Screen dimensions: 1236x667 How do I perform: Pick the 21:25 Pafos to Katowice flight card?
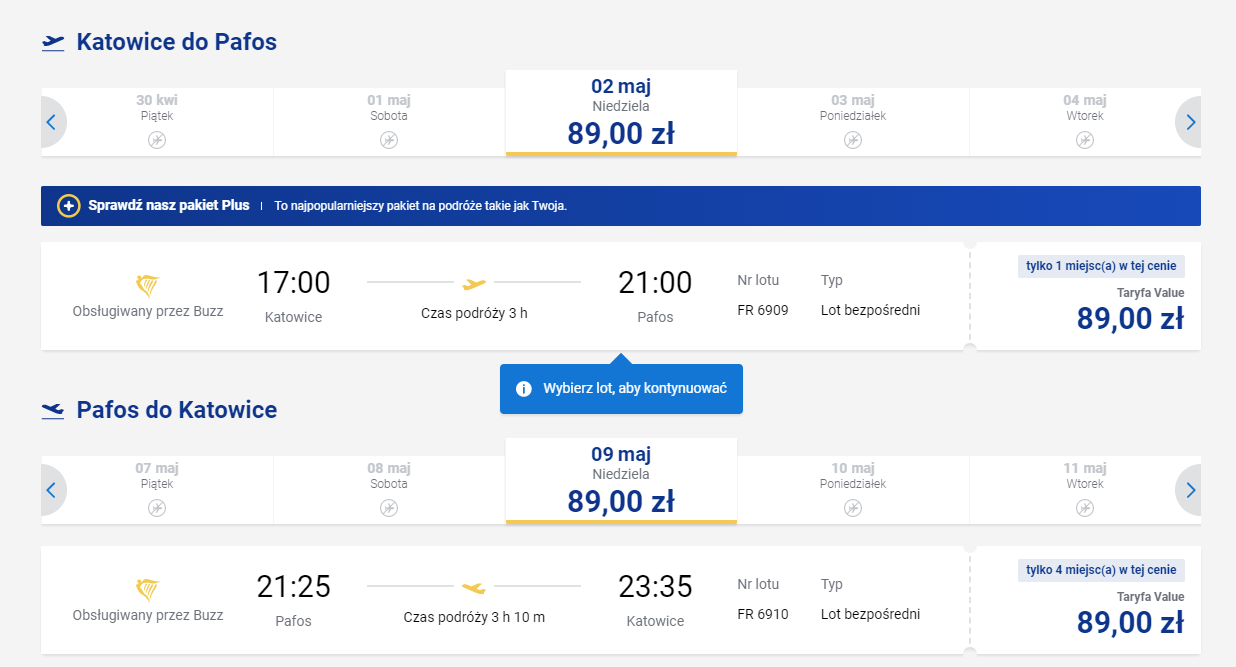pyautogui.click(x=505, y=600)
